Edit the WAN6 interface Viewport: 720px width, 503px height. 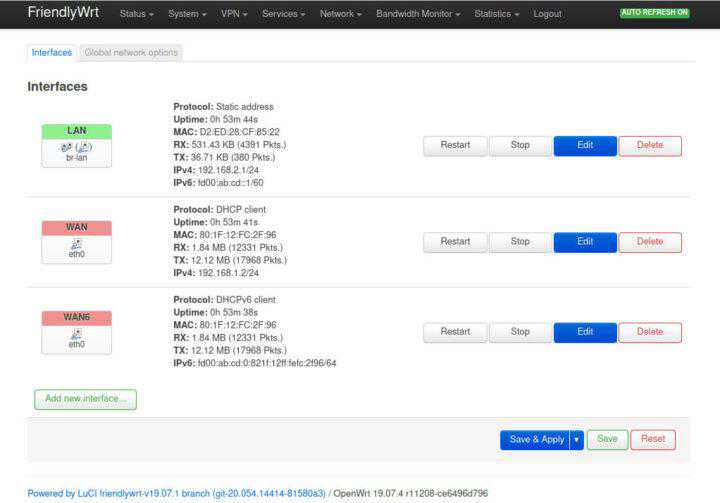[585, 332]
